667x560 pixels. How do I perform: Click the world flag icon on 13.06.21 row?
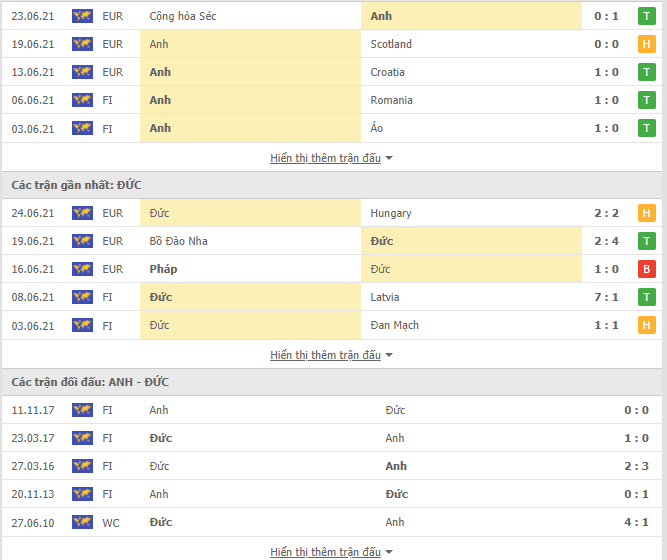(x=82, y=72)
